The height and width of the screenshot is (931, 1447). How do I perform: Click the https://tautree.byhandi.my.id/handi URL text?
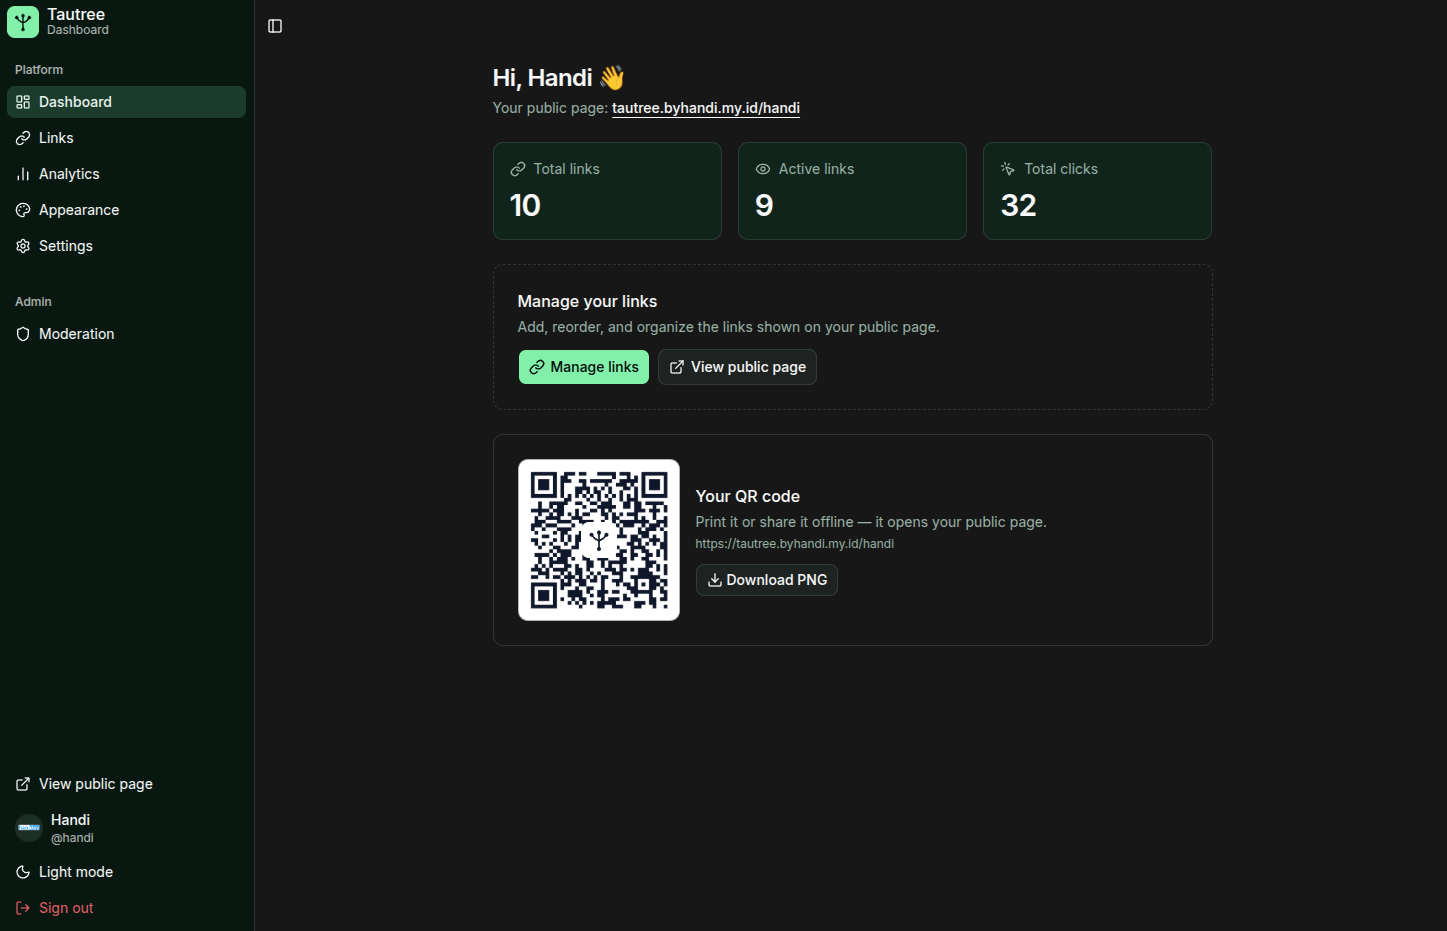[x=795, y=544]
